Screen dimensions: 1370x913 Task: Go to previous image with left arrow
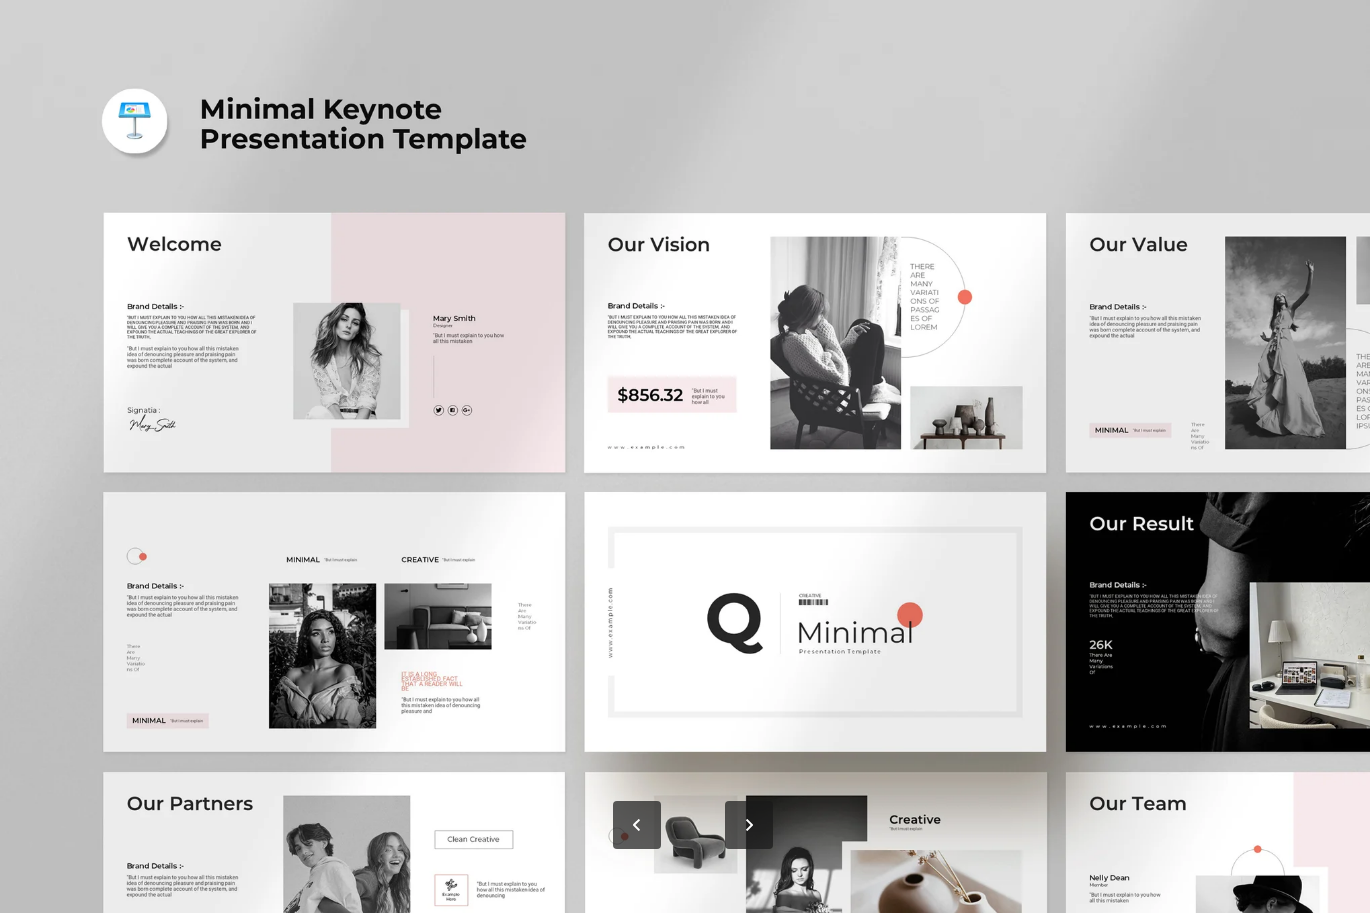click(637, 825)
